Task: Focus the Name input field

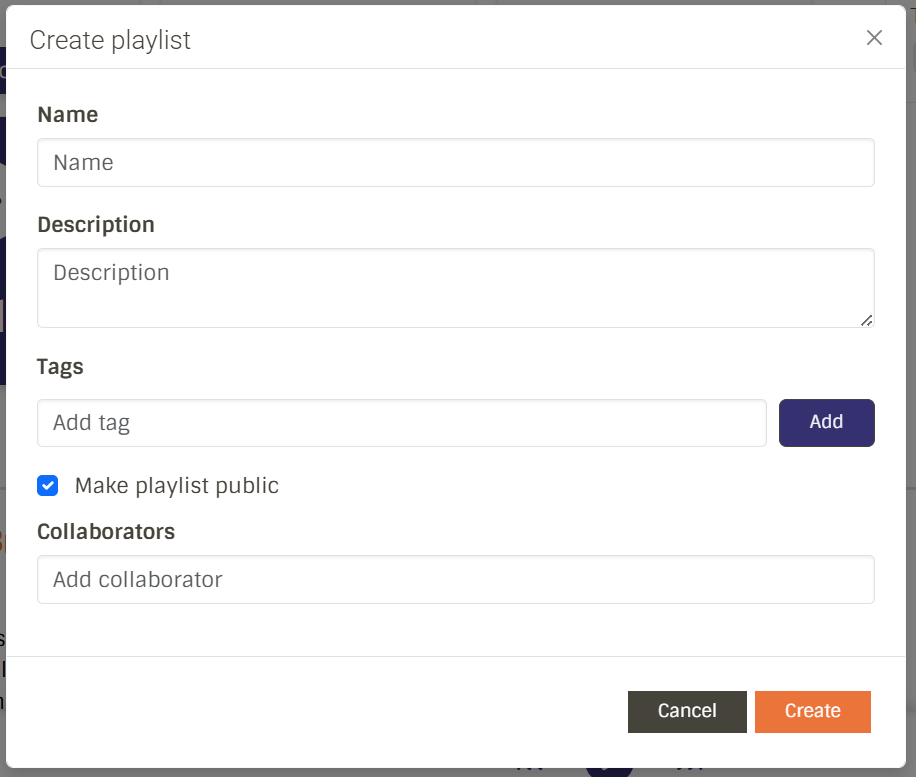Action: (455, 163)
